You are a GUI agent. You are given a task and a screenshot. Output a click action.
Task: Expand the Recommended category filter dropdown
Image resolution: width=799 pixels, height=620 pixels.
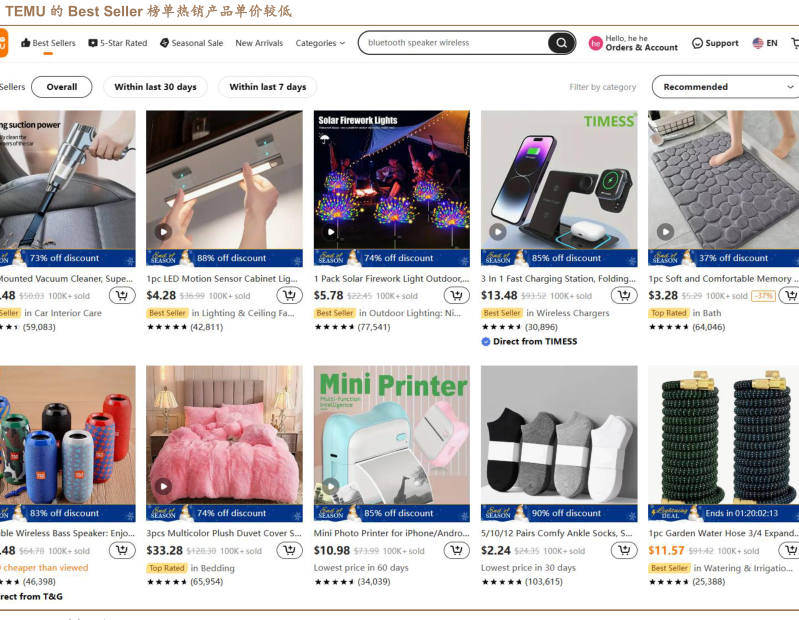click(726, 87)
